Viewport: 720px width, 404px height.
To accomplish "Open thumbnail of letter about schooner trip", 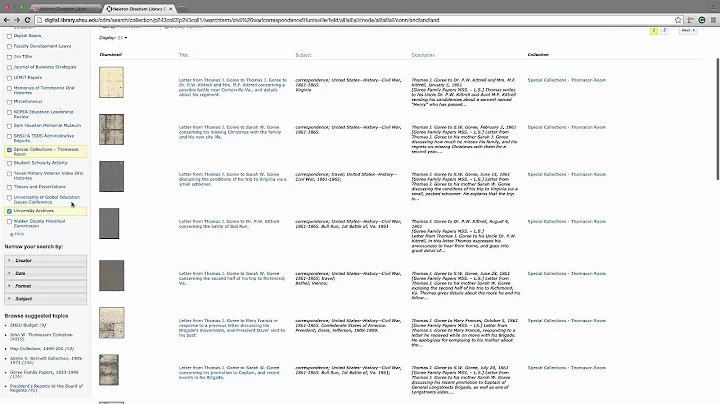I will 112,176.
